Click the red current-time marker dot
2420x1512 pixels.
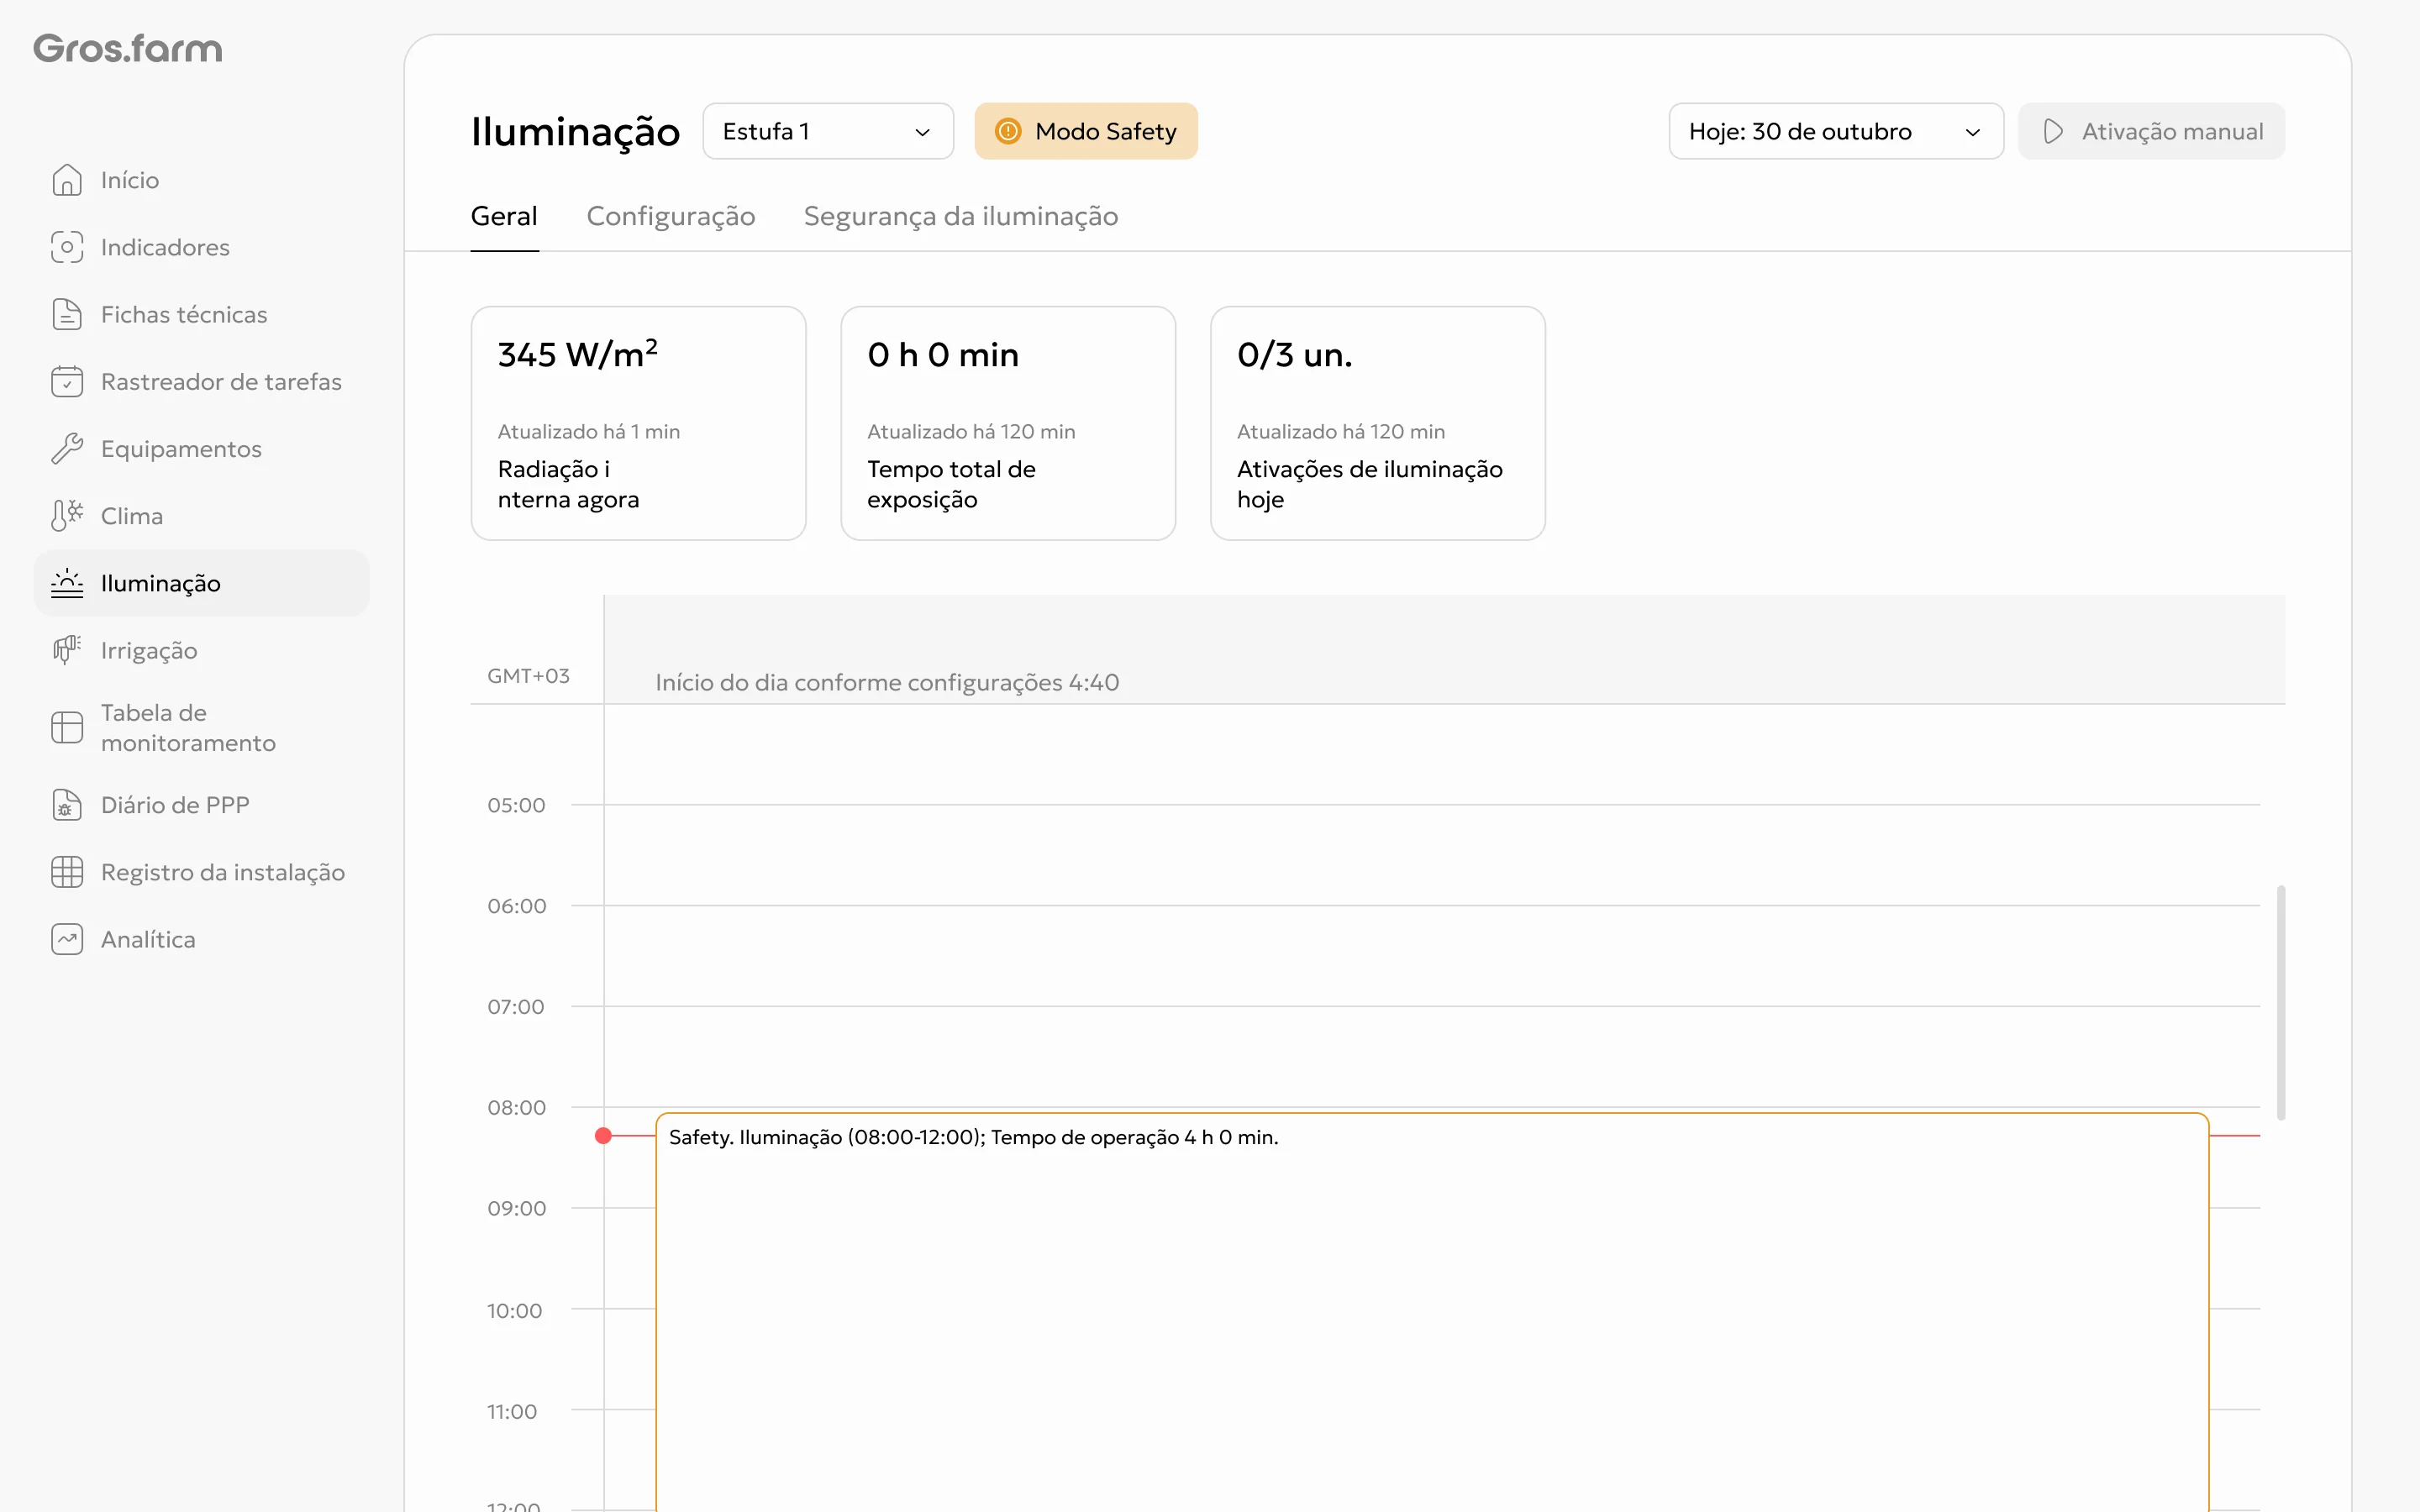(x=603, y=1136)
